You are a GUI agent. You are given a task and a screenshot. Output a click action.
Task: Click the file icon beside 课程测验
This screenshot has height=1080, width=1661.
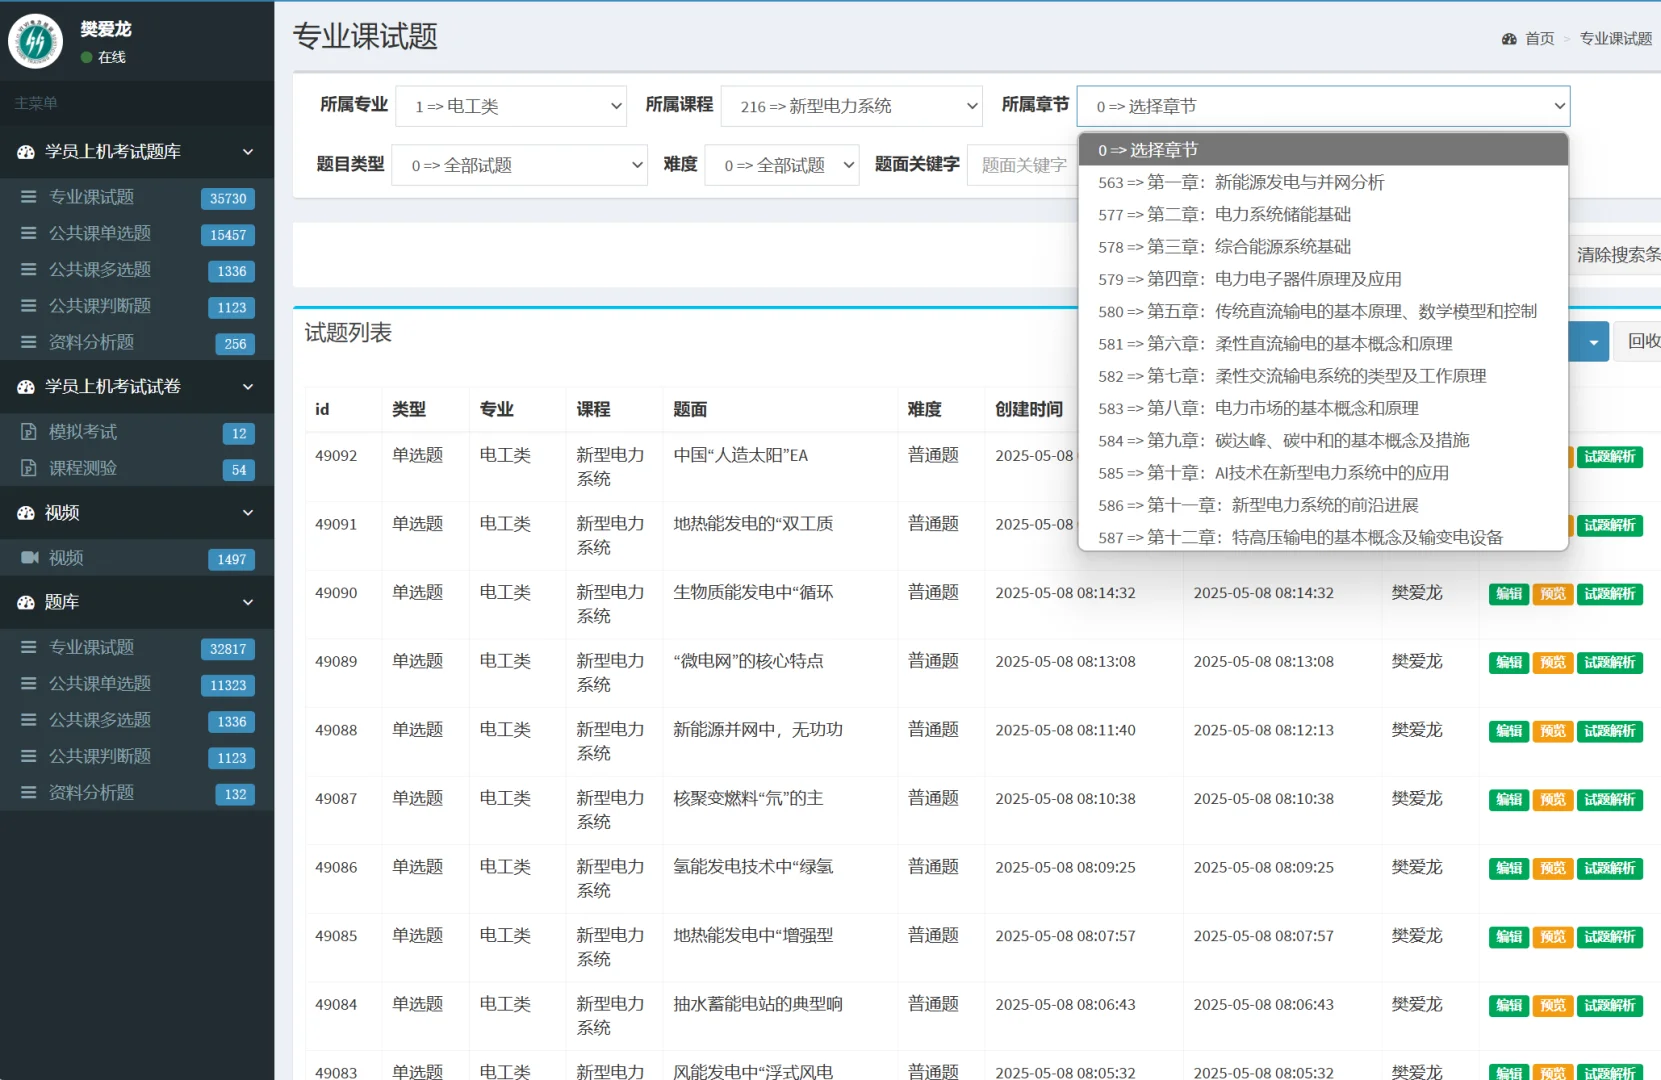pos(31,468)
